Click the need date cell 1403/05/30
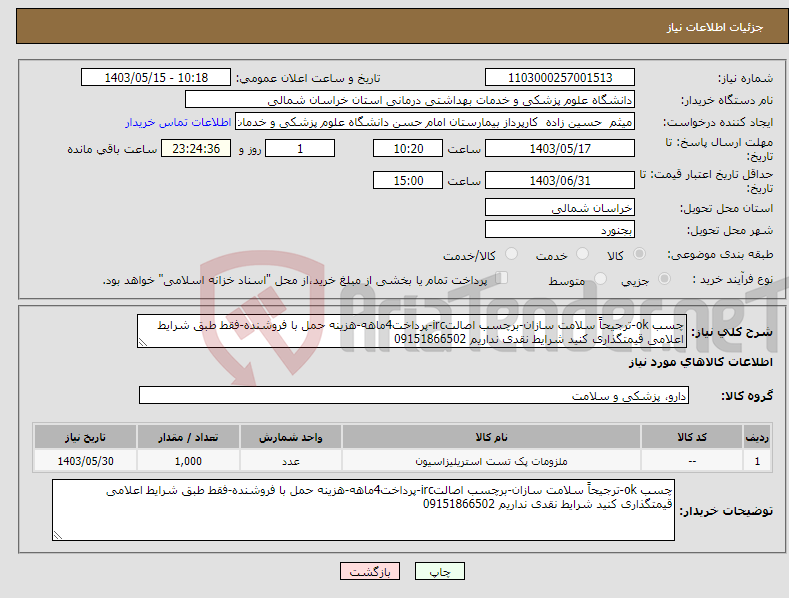789x598 pixels. [86, 461]
